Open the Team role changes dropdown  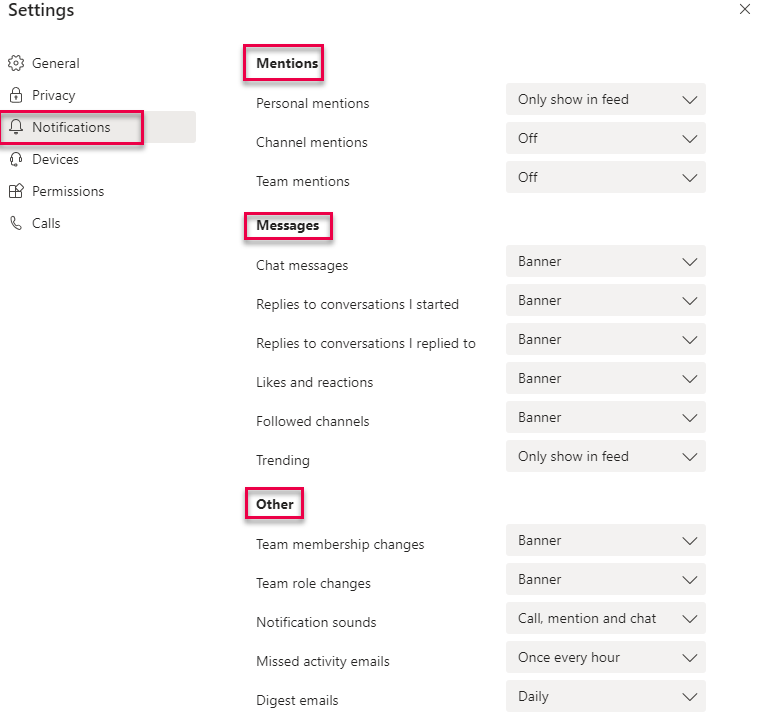point(605,579)
